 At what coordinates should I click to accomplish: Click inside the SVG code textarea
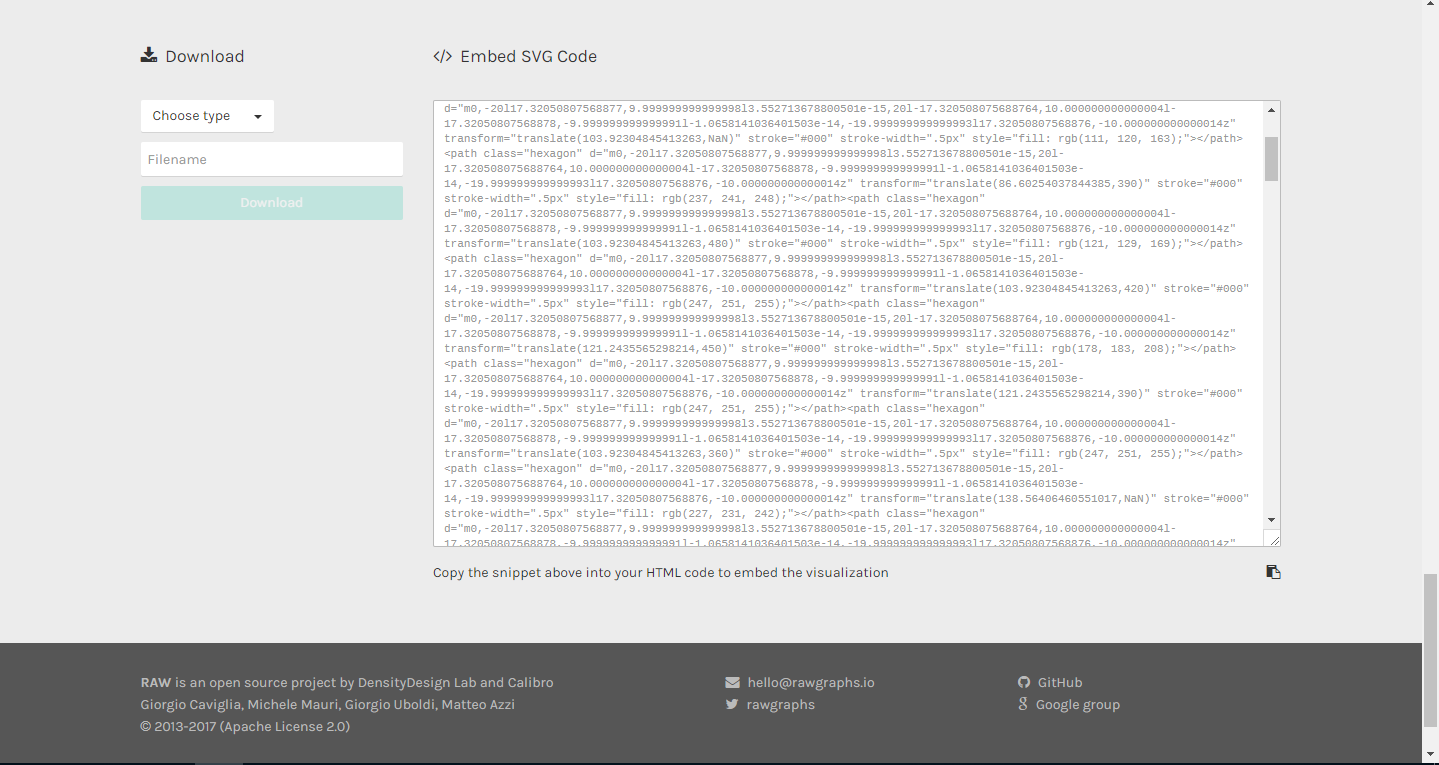pyautogui.click(x=849, y=324)
